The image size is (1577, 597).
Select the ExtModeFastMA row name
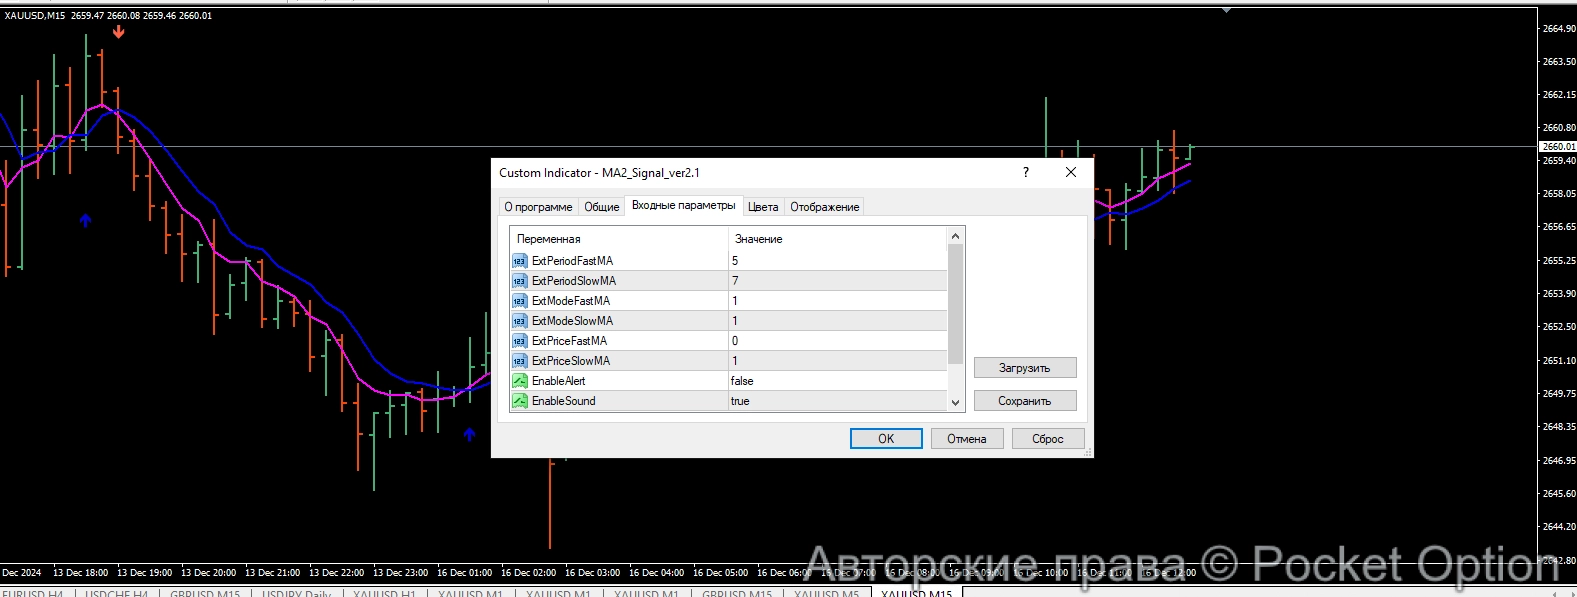(x=571, y=301)
